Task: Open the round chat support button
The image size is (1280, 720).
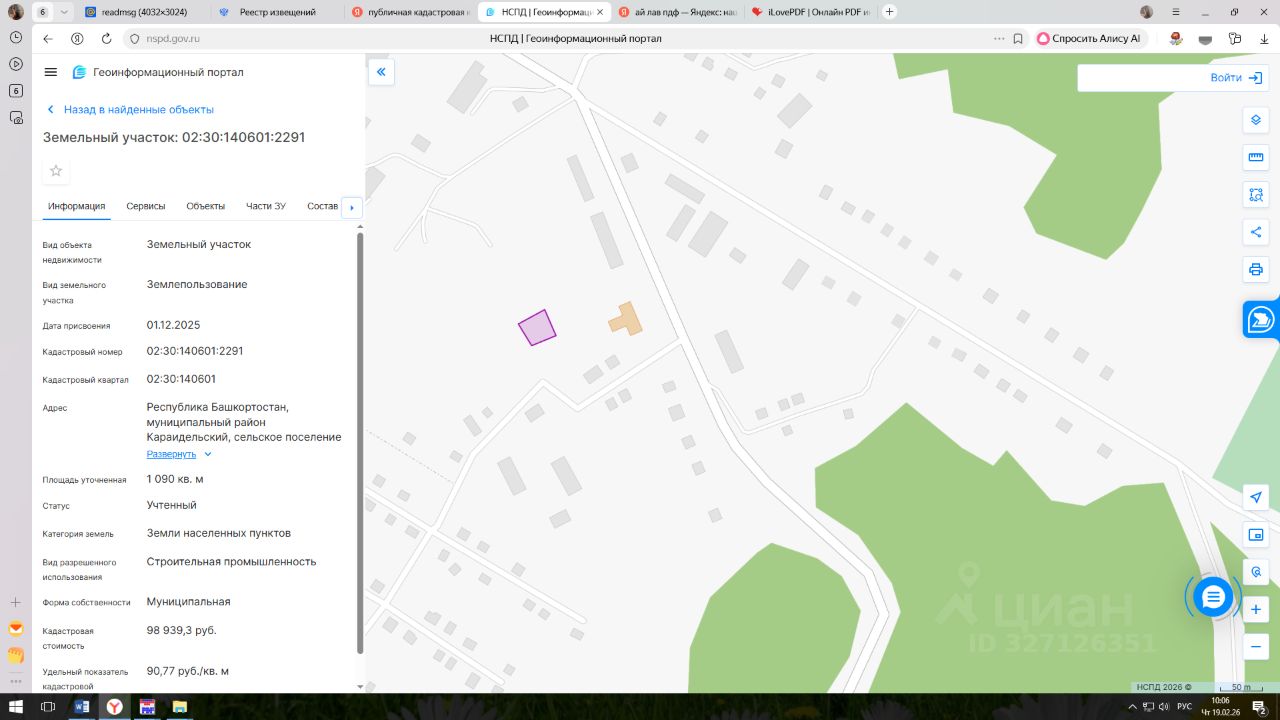Action: pyautogui.click(x=1213, y=597)
